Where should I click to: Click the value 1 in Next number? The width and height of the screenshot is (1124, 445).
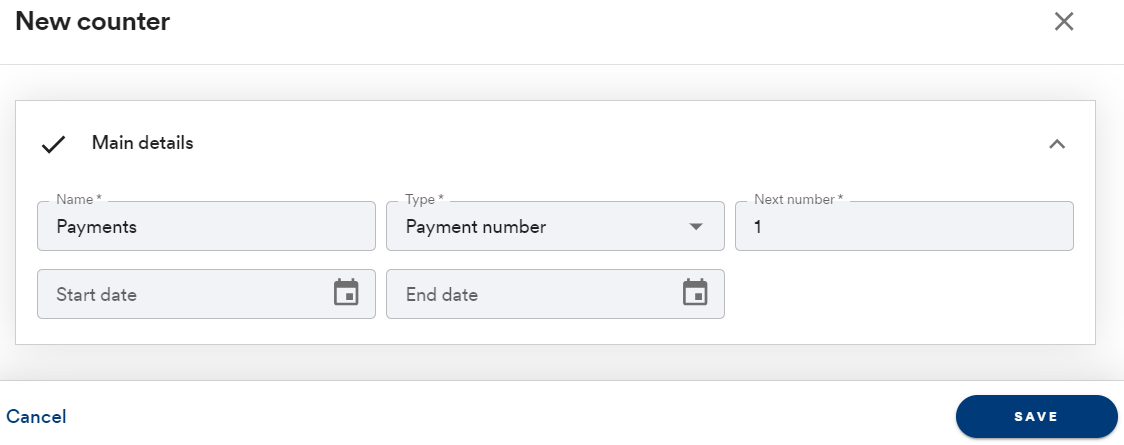click(x=758, y=227)
